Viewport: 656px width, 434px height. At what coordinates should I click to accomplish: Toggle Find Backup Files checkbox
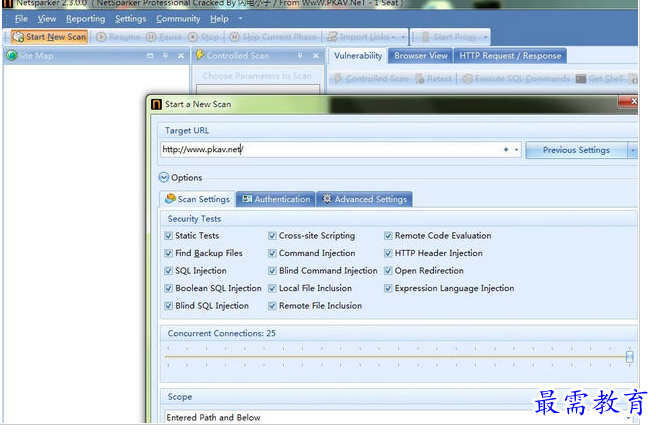[x=169, y=253]
